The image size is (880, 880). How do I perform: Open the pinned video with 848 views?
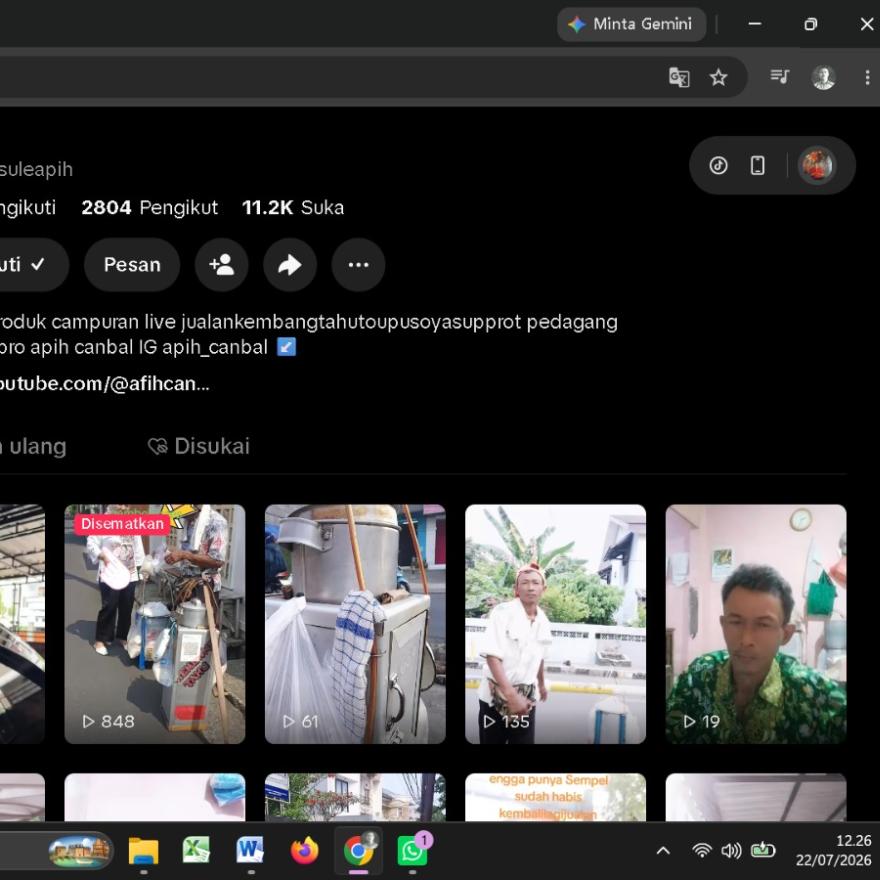click(155, 624)
